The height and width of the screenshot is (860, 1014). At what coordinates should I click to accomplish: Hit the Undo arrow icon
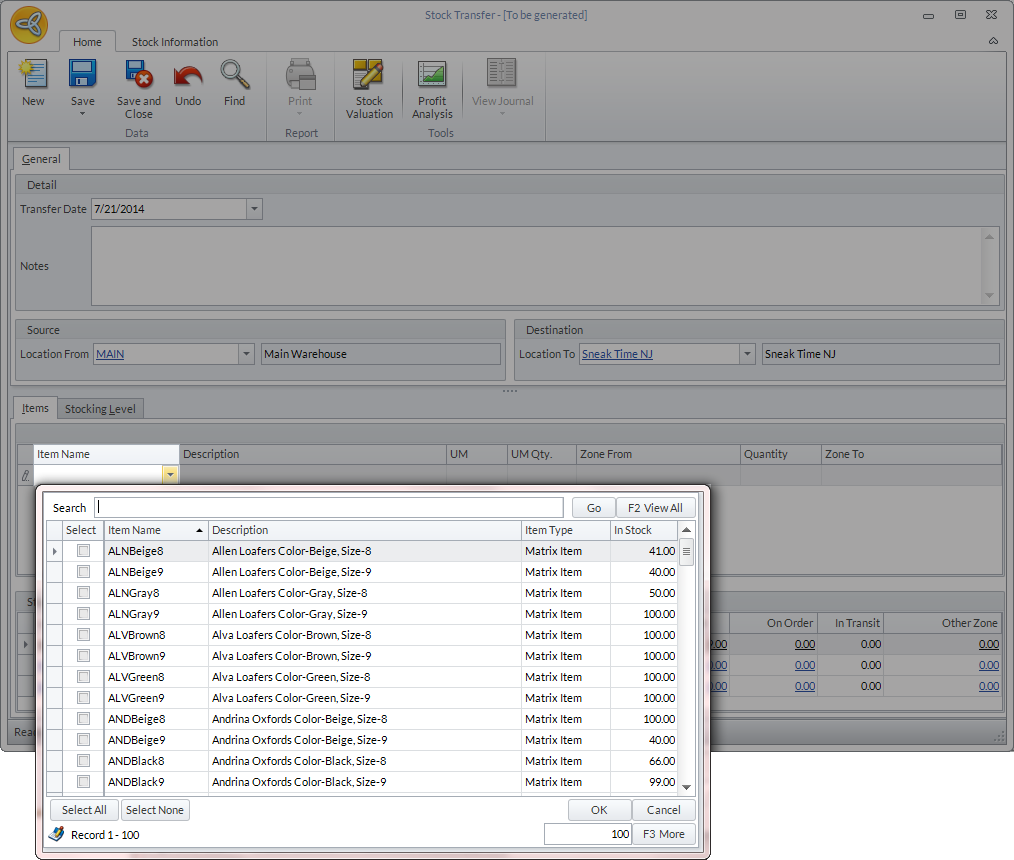[188, 76]
